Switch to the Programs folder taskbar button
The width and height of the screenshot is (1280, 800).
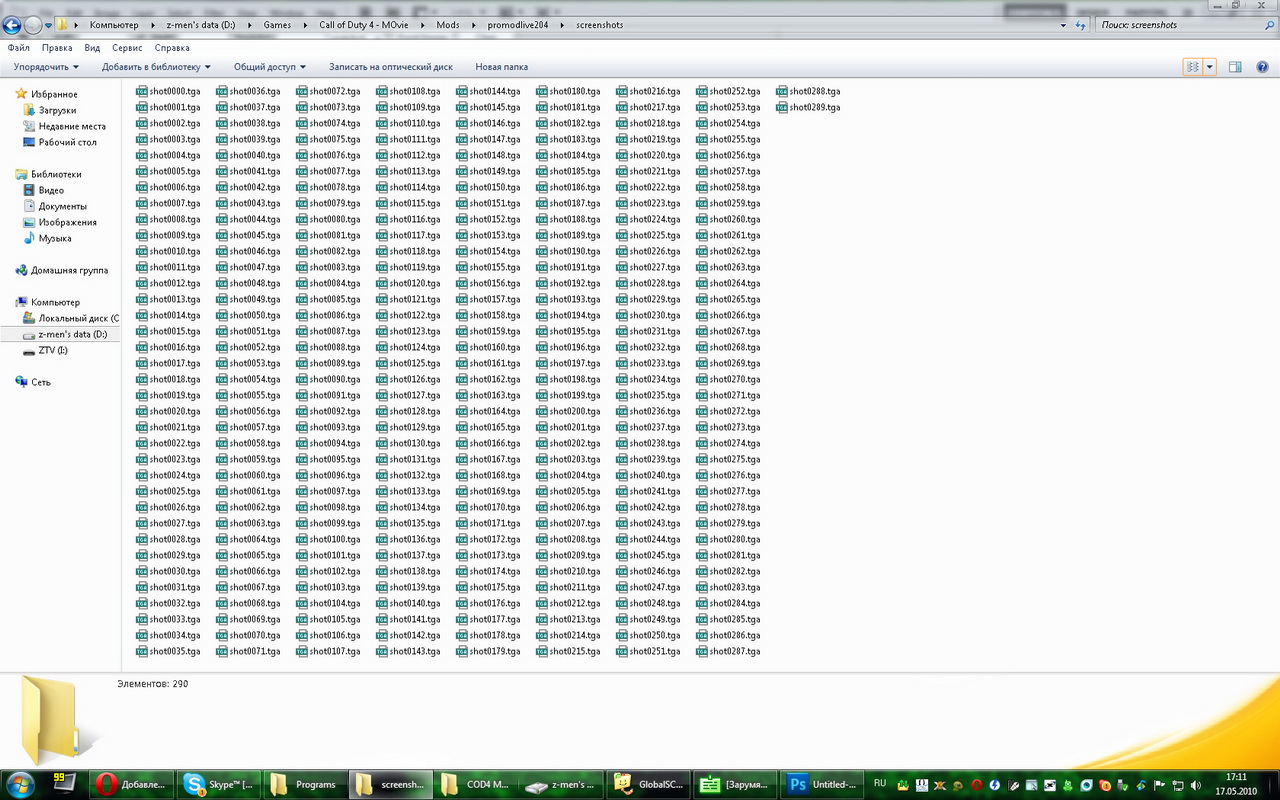[x=304, y=785]
